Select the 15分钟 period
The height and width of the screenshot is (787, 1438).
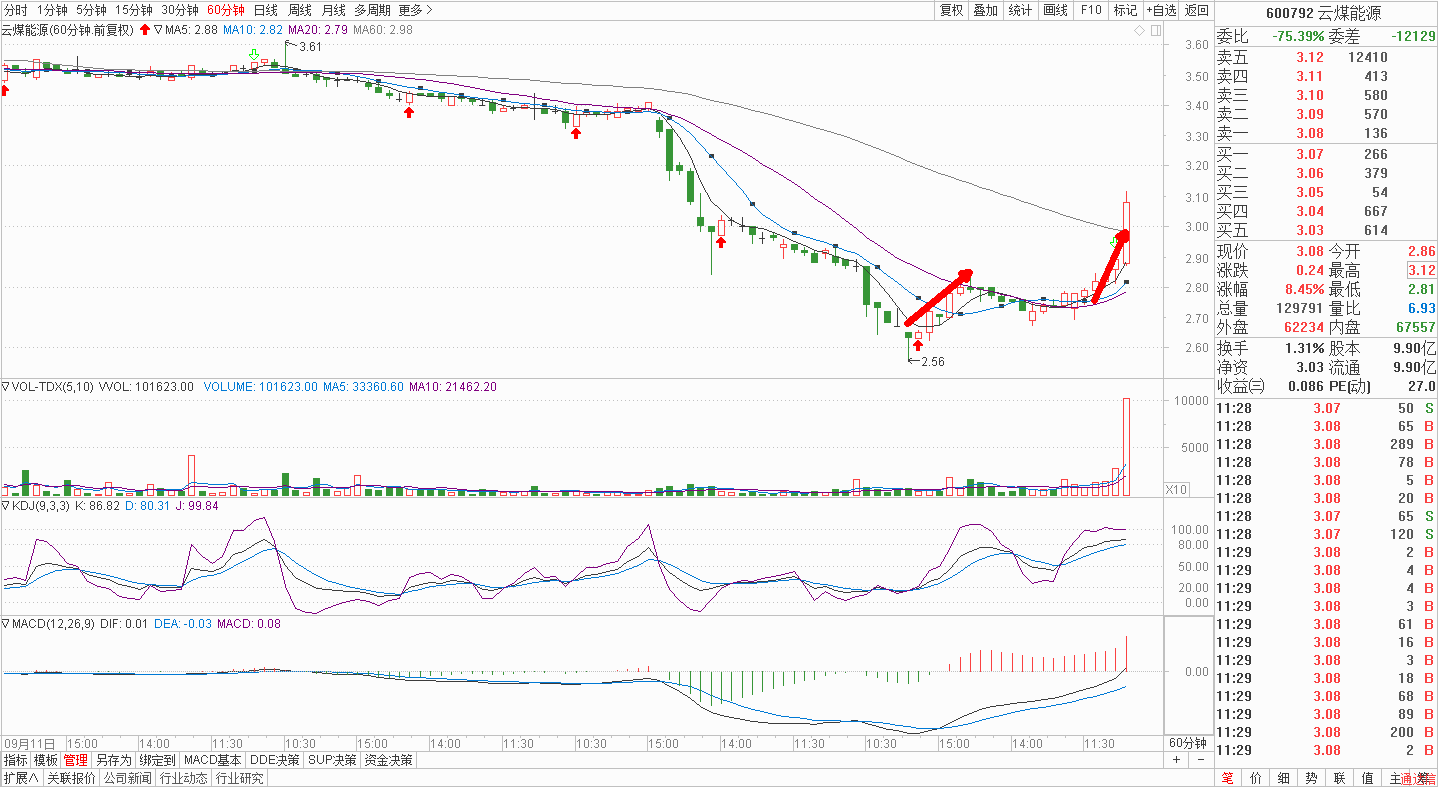point(133,10)
